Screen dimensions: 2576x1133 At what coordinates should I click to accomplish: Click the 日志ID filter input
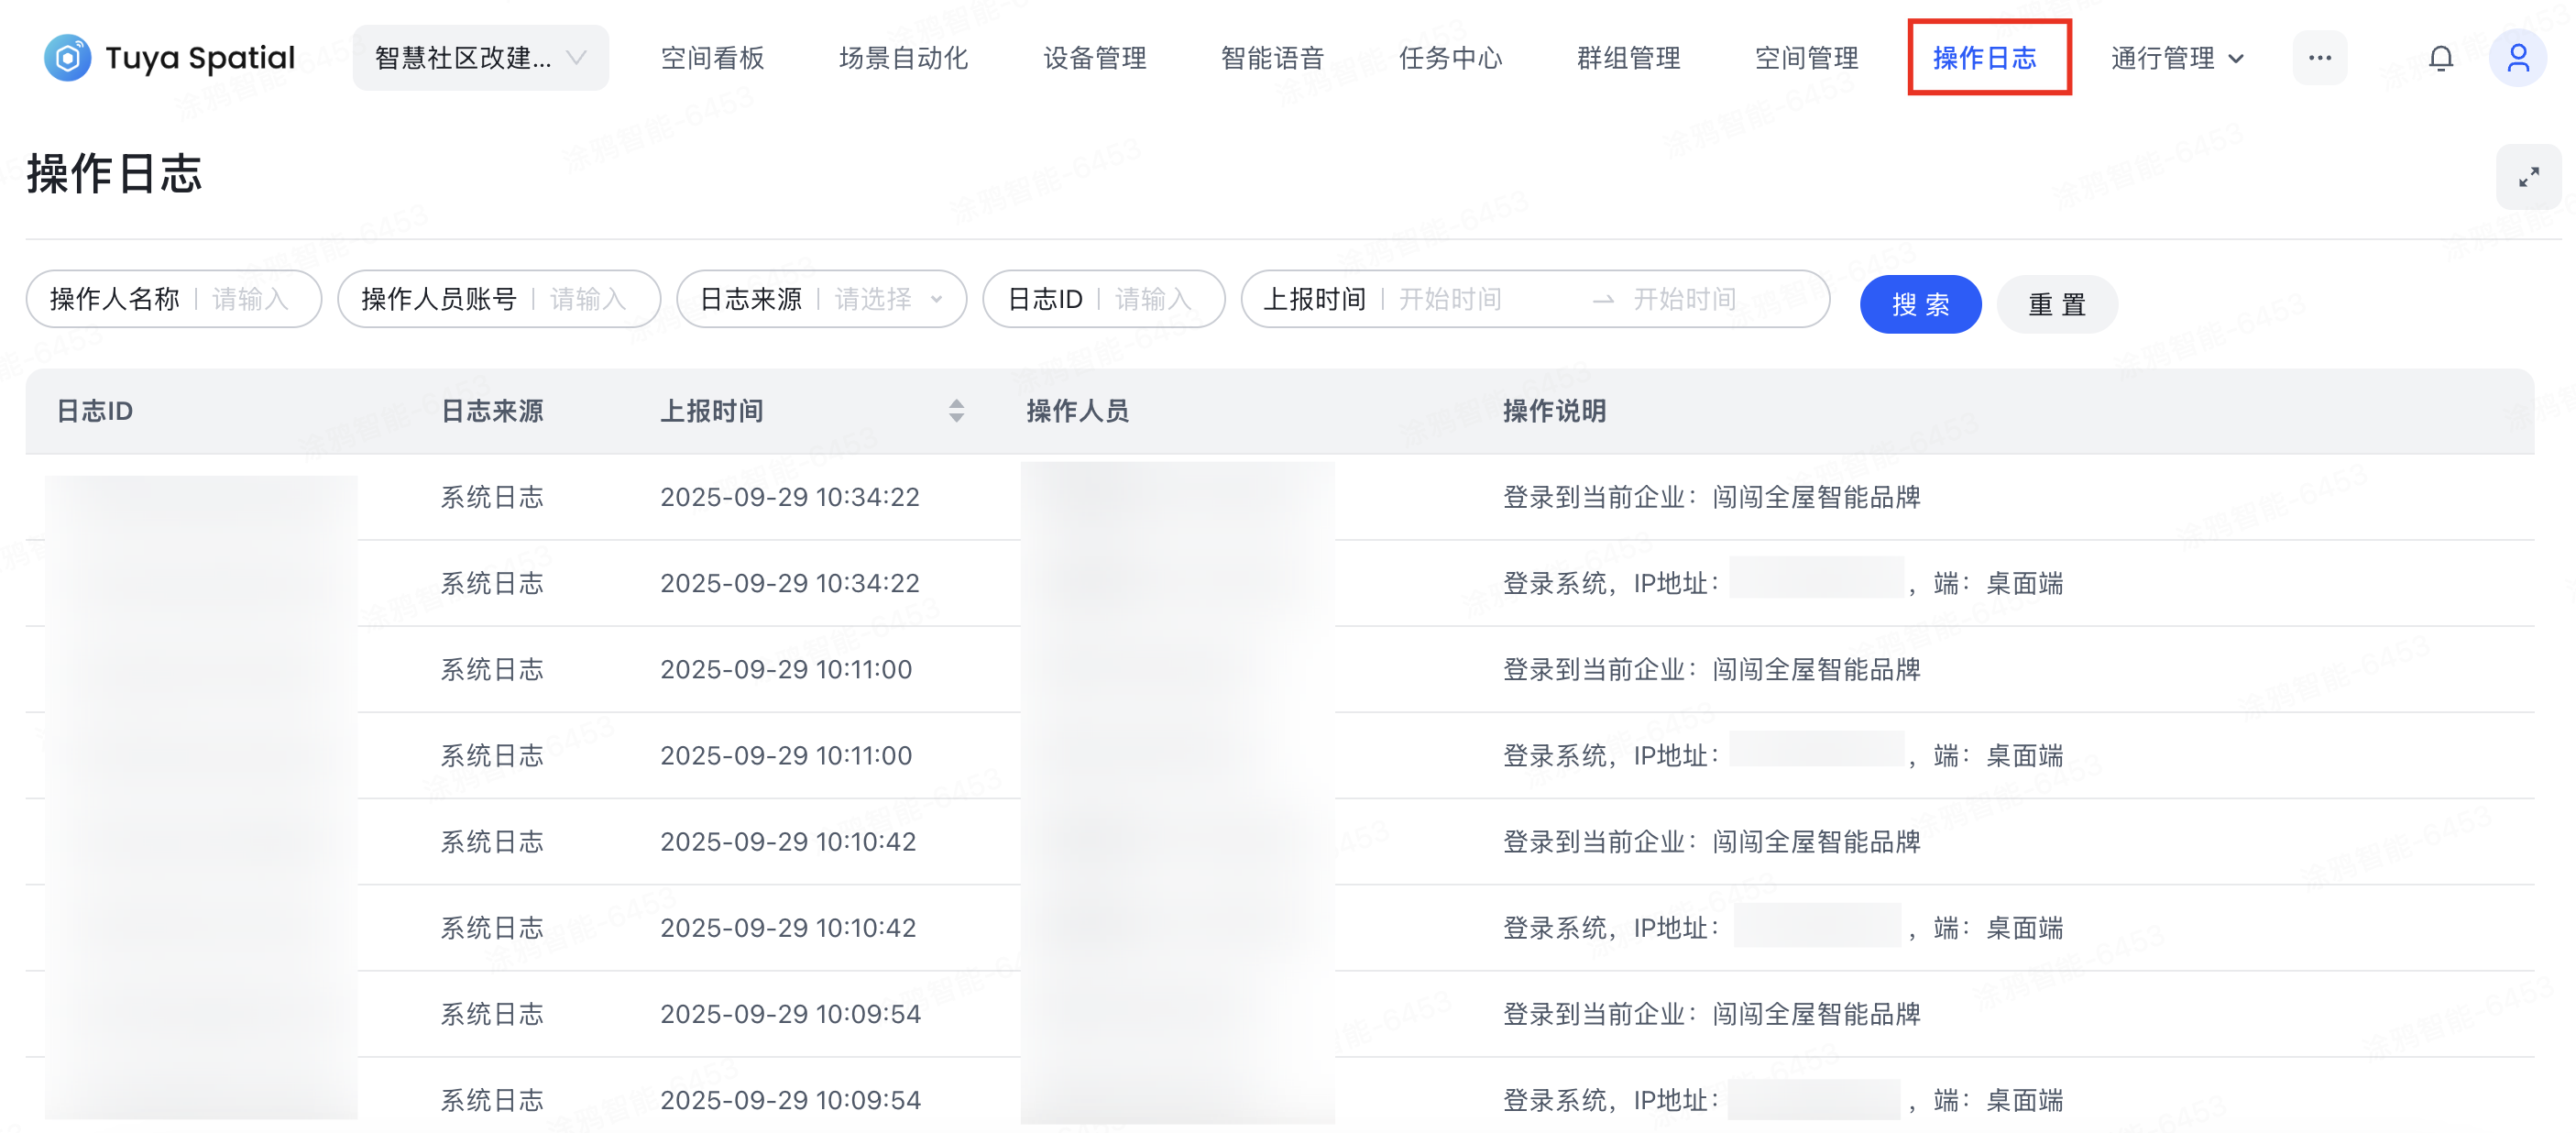[1153, 299]
